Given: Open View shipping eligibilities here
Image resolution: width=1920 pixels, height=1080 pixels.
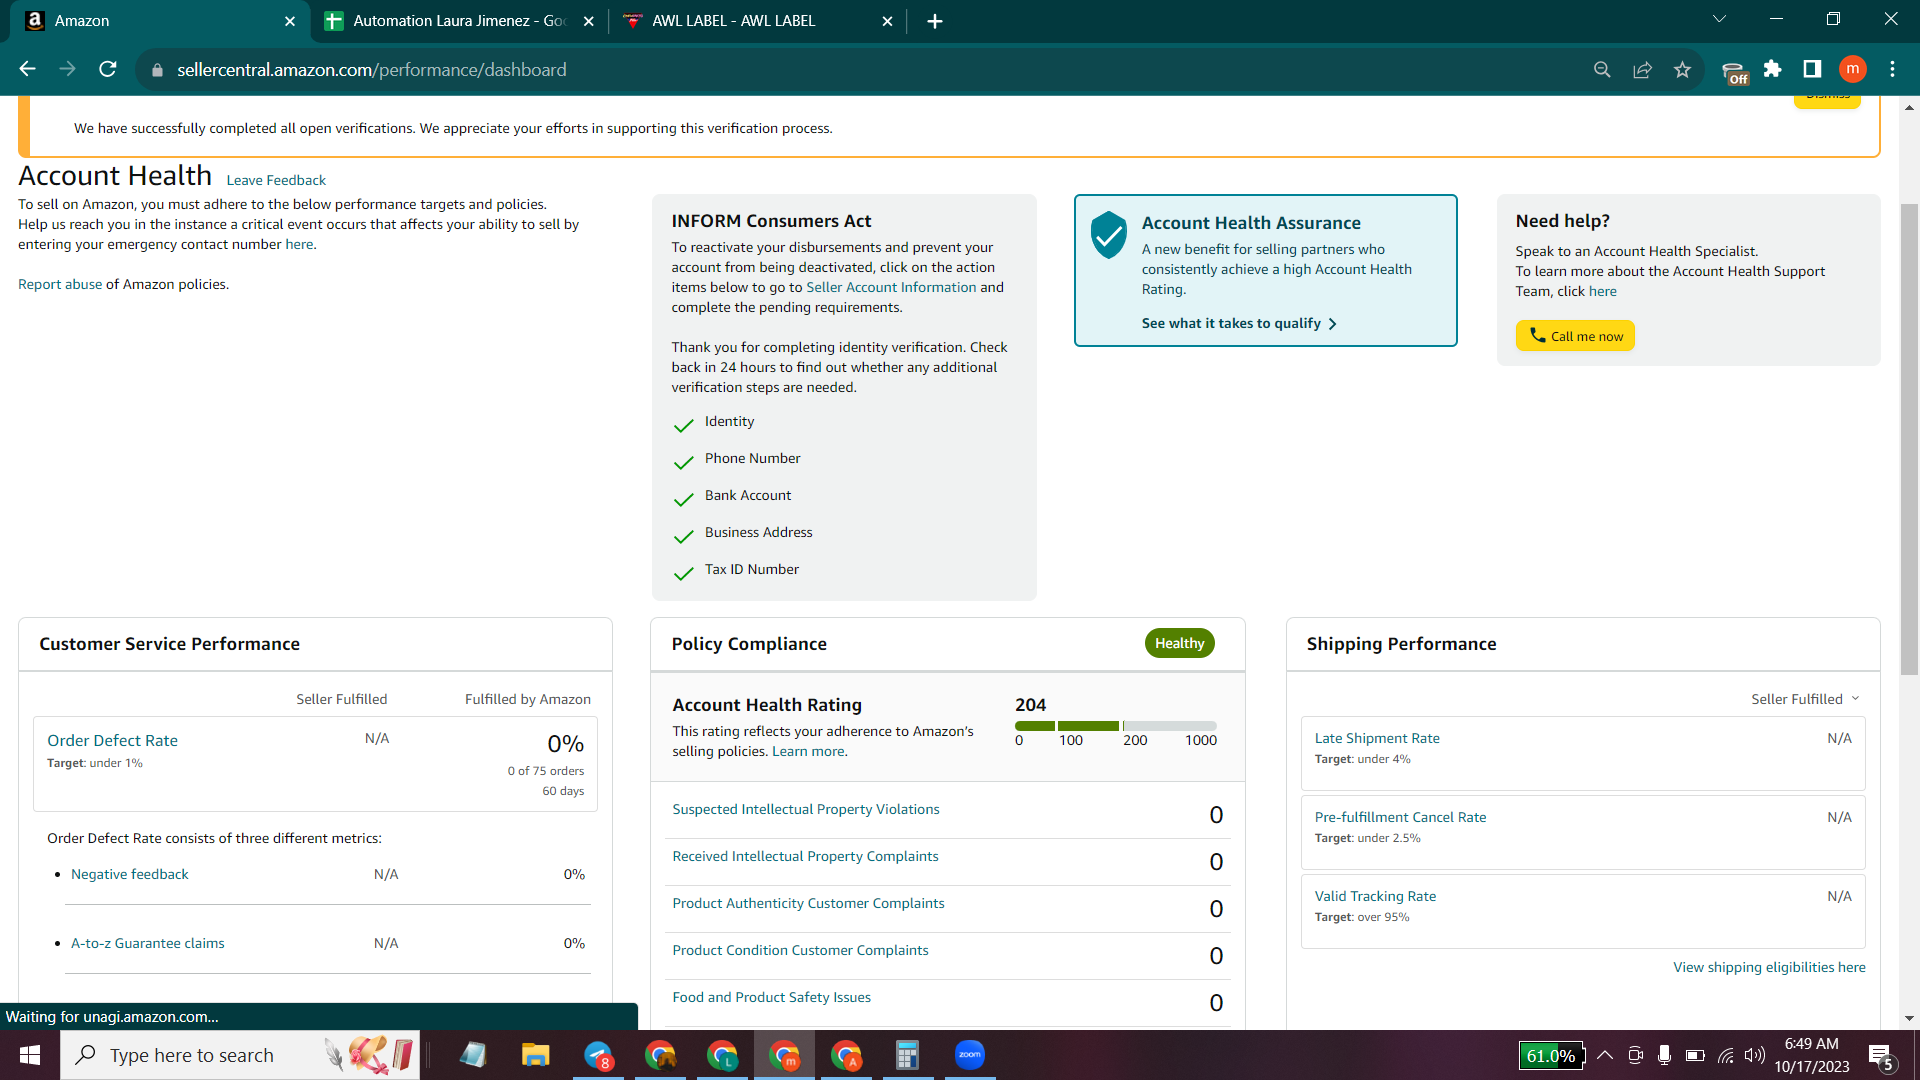Looking at the screenshot, I should coord(1769,967).
